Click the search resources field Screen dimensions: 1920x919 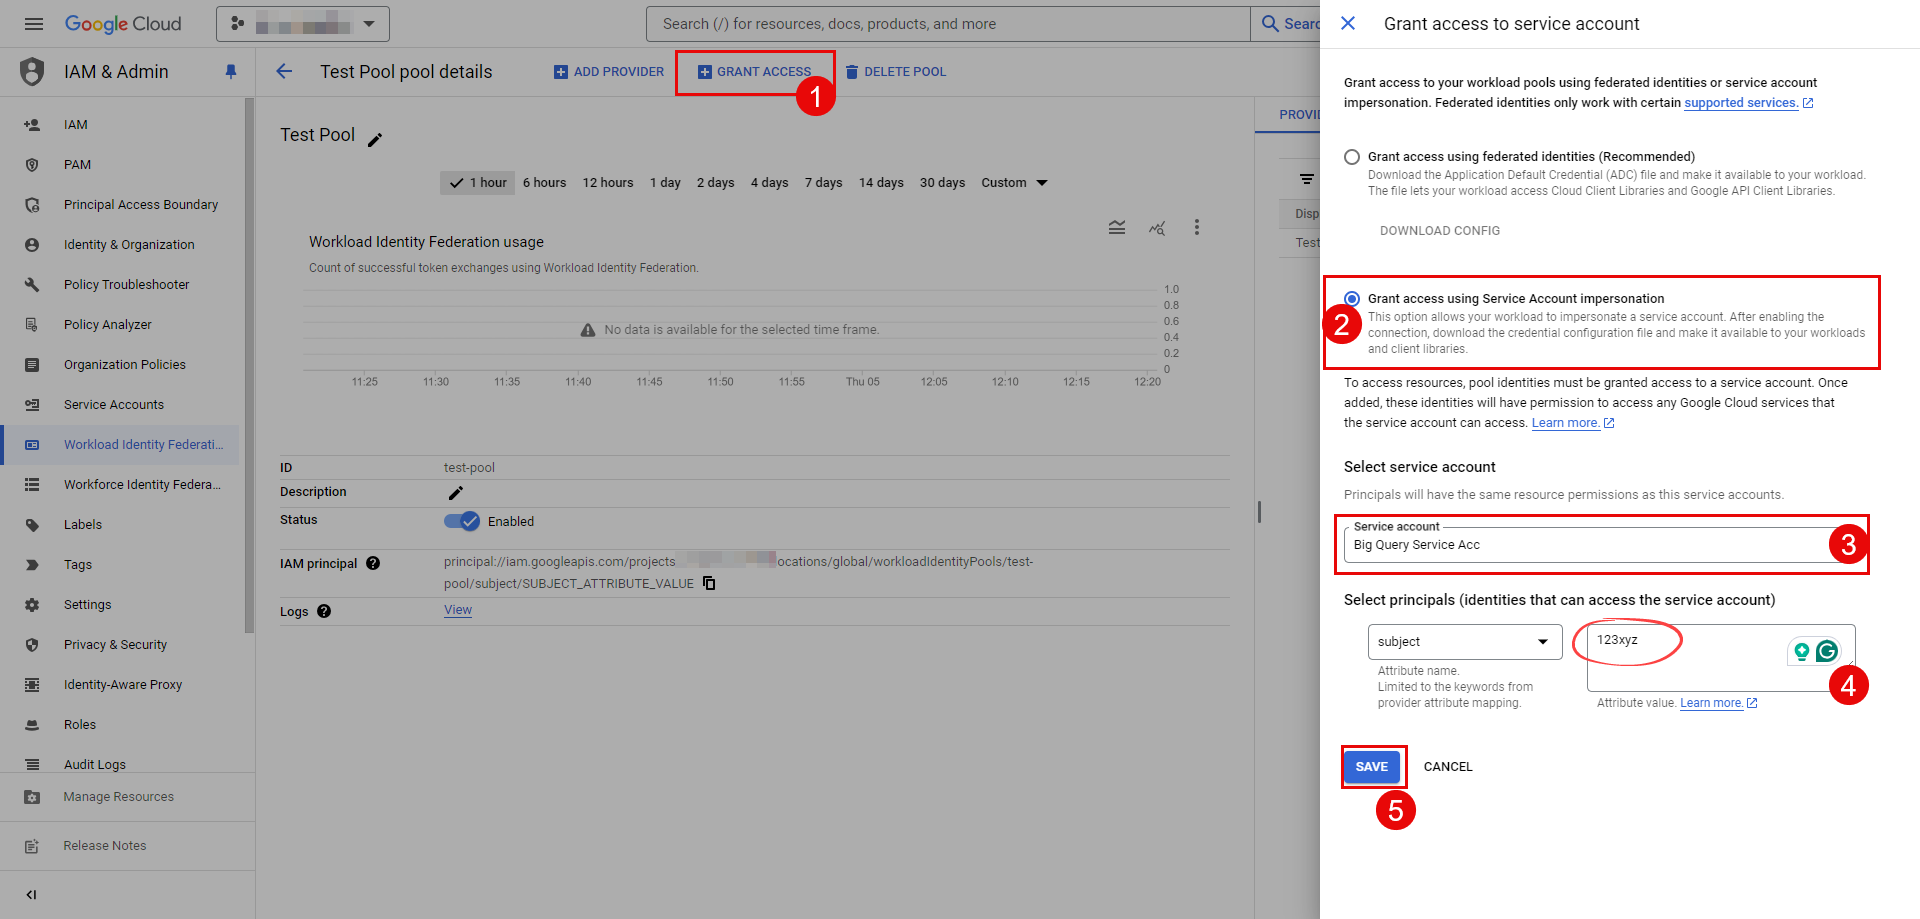(948, 24)
